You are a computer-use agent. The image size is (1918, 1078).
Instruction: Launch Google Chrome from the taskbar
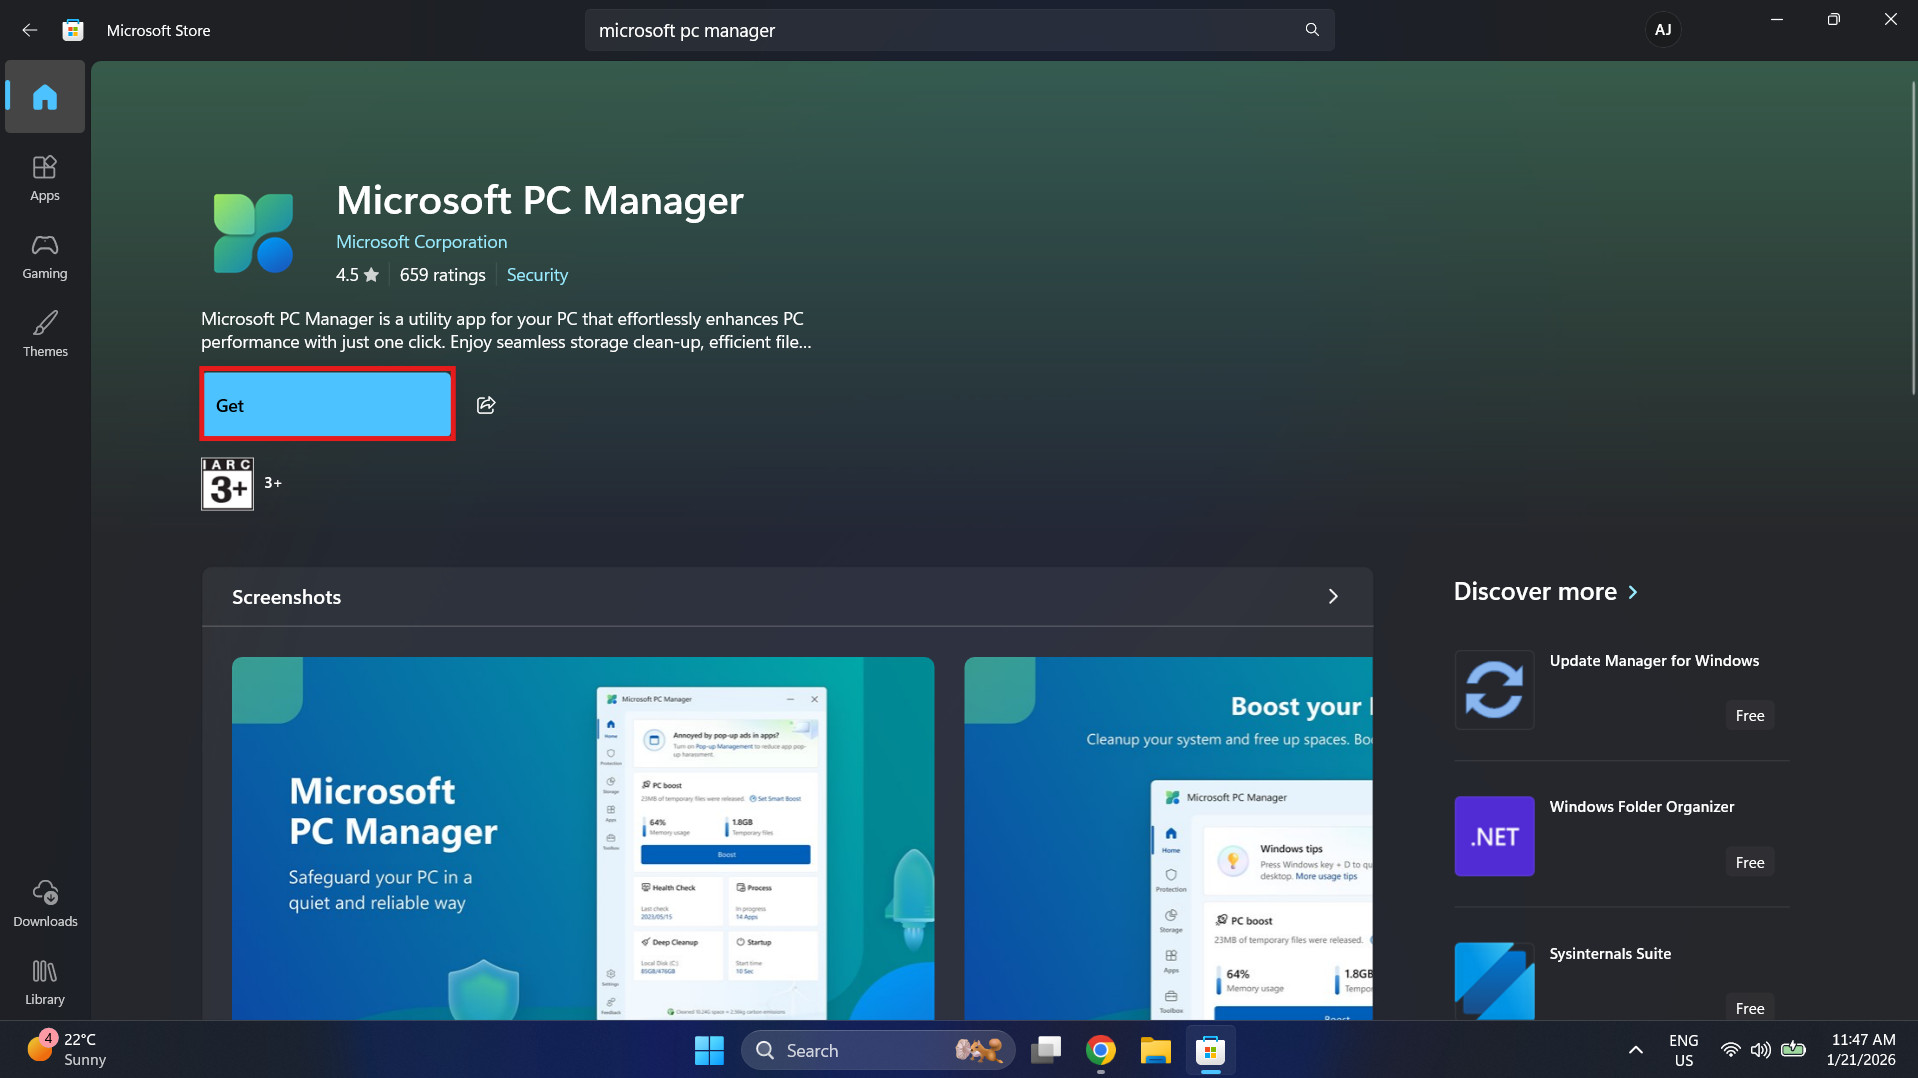pyautogui.click(x=1101, y=1050)
